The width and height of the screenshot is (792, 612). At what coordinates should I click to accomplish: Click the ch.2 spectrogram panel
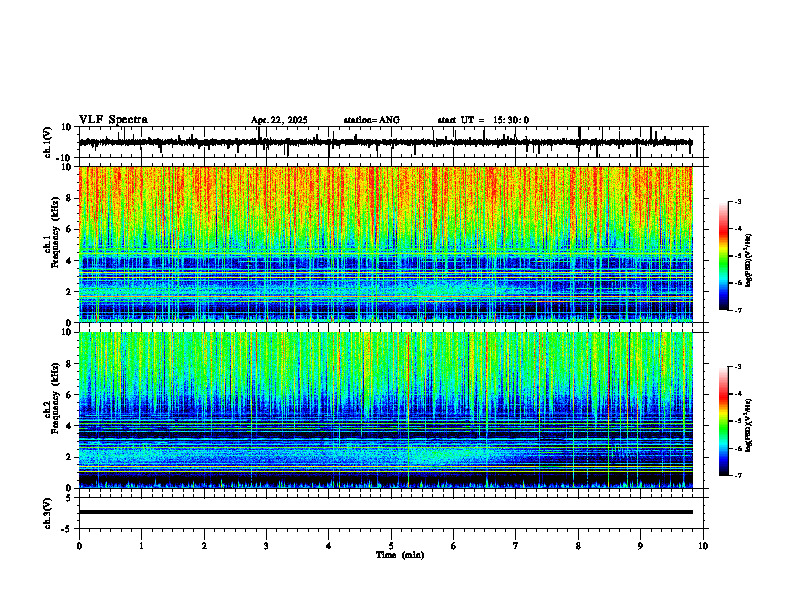pyautogui.click(x=385, y=410)
